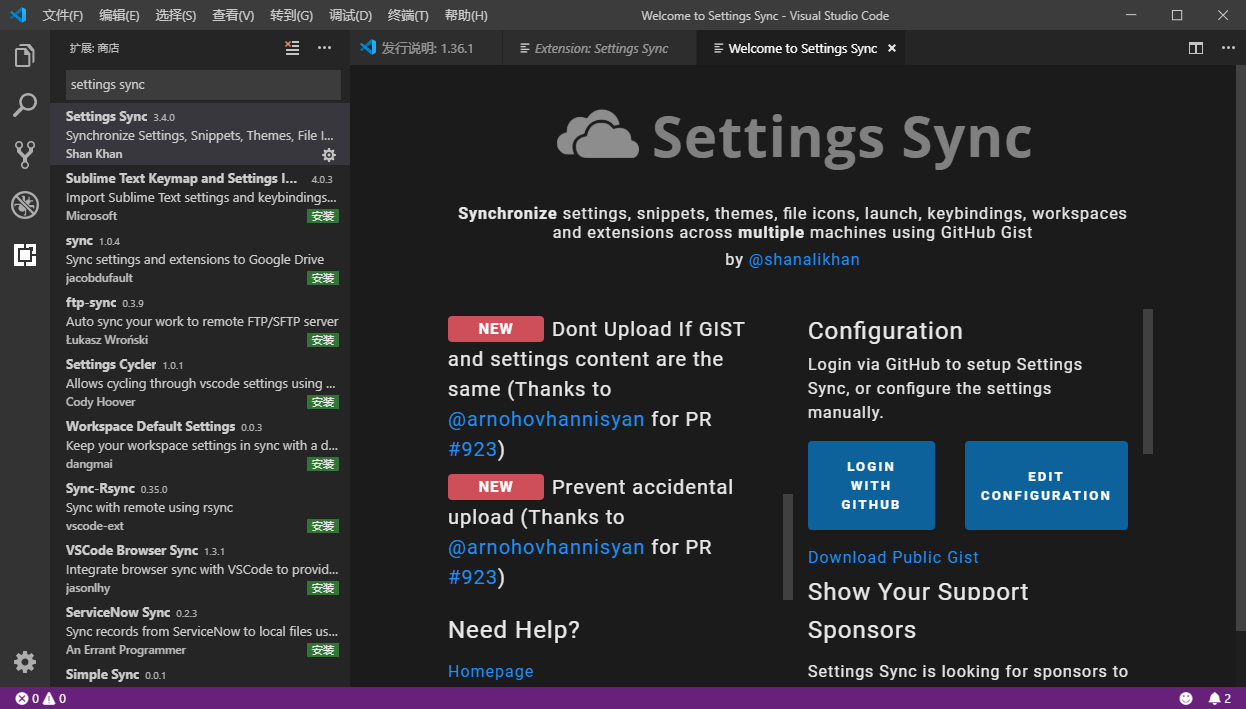The width and height of the screenshot is (1246, 709).
Task: Open editor More Actions menu top right
Action: tap(1228, 47)
